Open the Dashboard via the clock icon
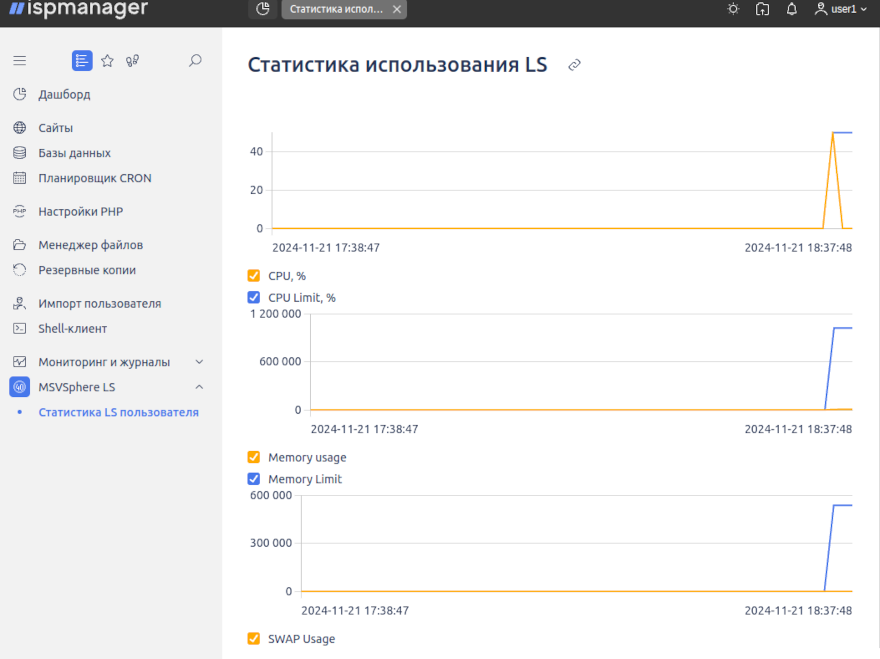This screenshot has width=880, height=659. pyautogui.click(x=18, y=94)
